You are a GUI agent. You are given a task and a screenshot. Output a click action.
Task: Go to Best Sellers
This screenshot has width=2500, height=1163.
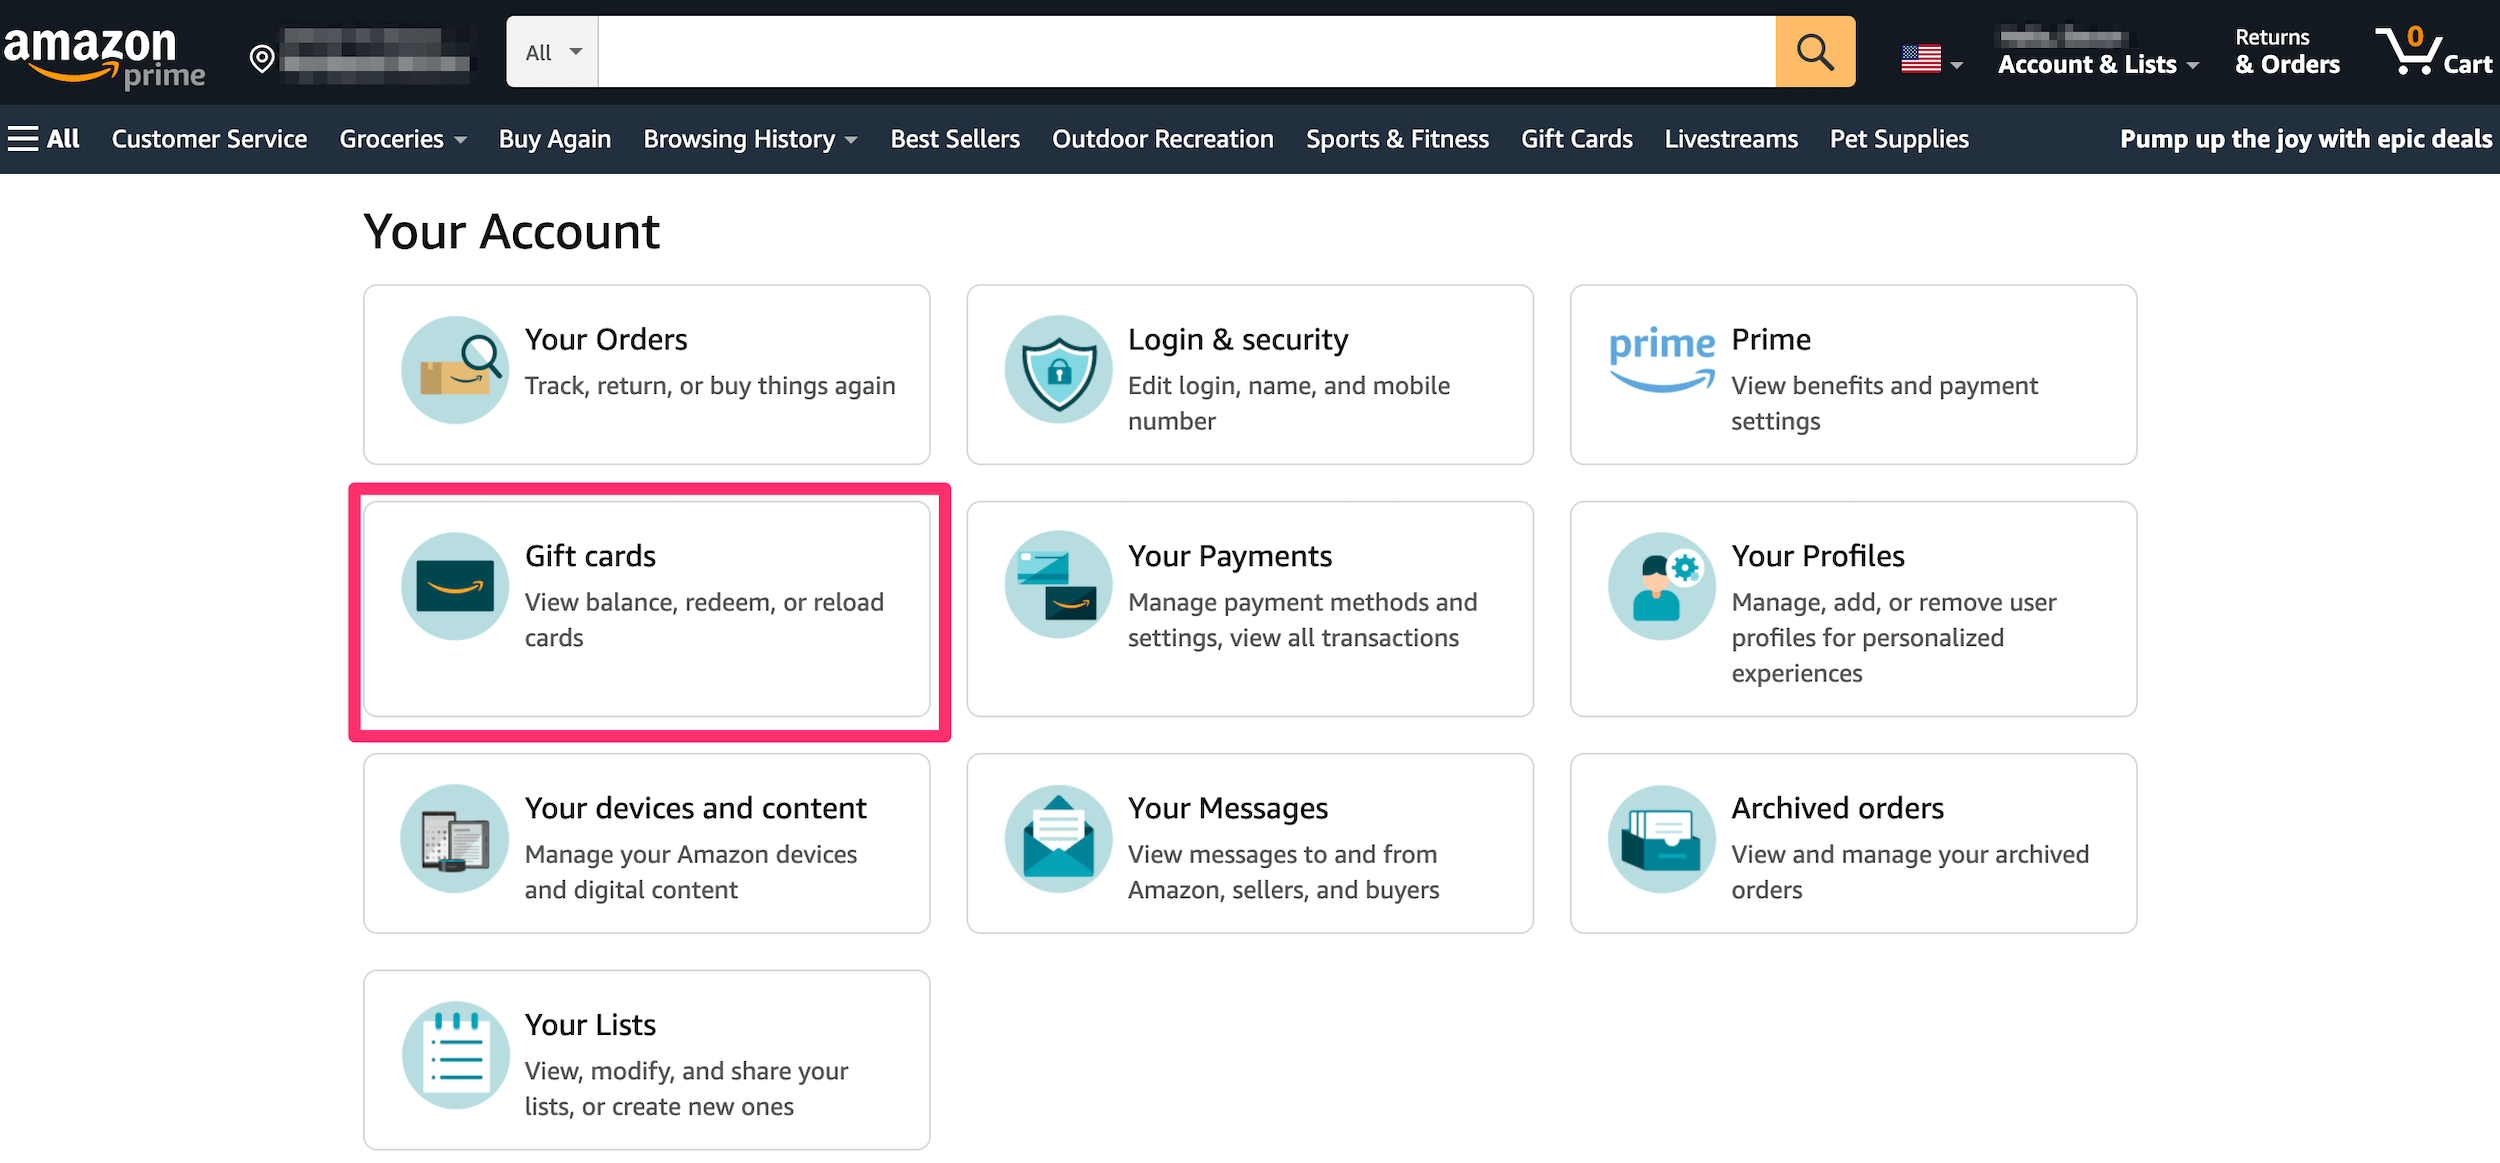(955, 139)
